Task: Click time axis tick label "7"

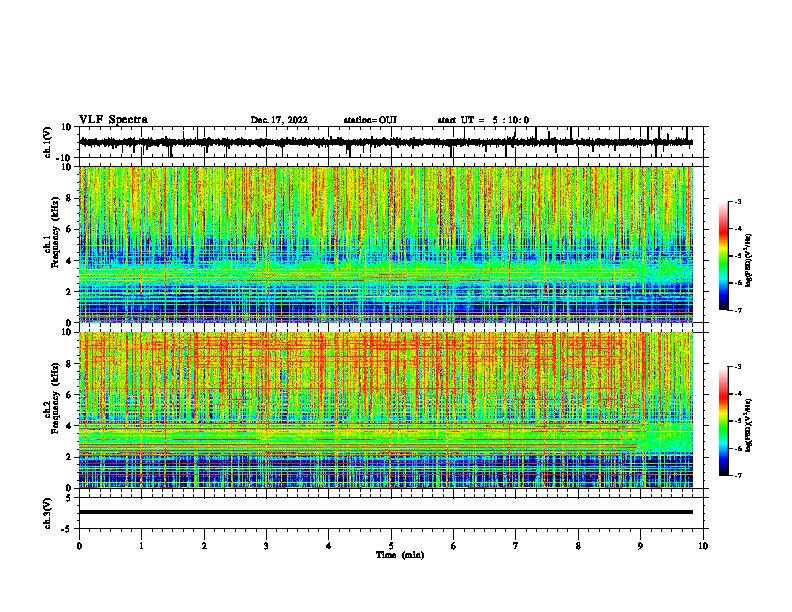Action: click(516, 546)
